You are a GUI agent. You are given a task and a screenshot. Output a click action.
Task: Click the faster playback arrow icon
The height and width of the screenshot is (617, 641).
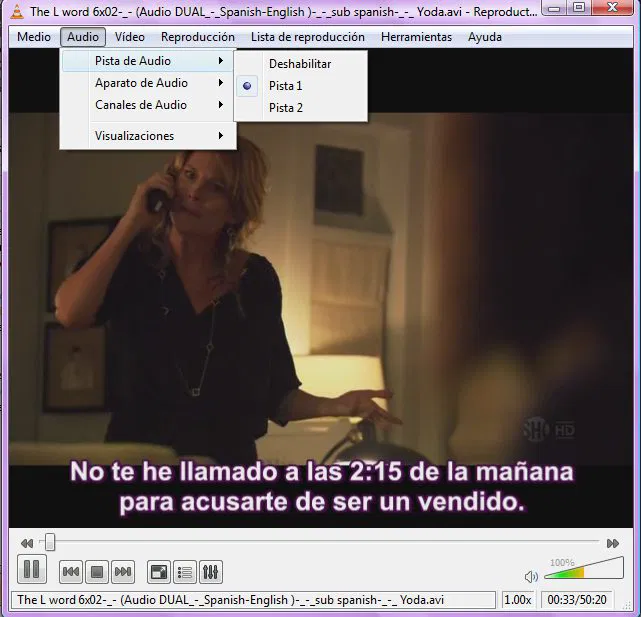[x=613, y=543]
